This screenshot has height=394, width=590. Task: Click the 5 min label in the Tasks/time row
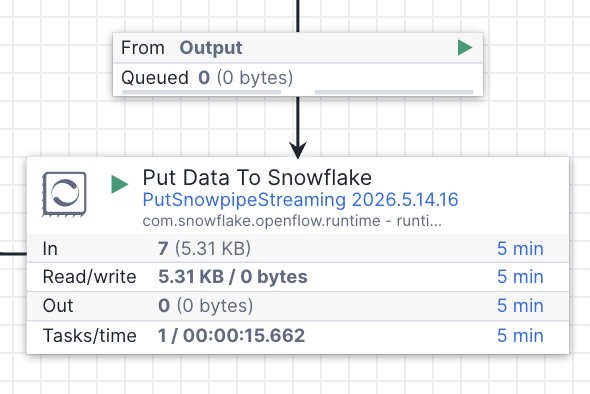pyautogui.click(x=520, y=336)
